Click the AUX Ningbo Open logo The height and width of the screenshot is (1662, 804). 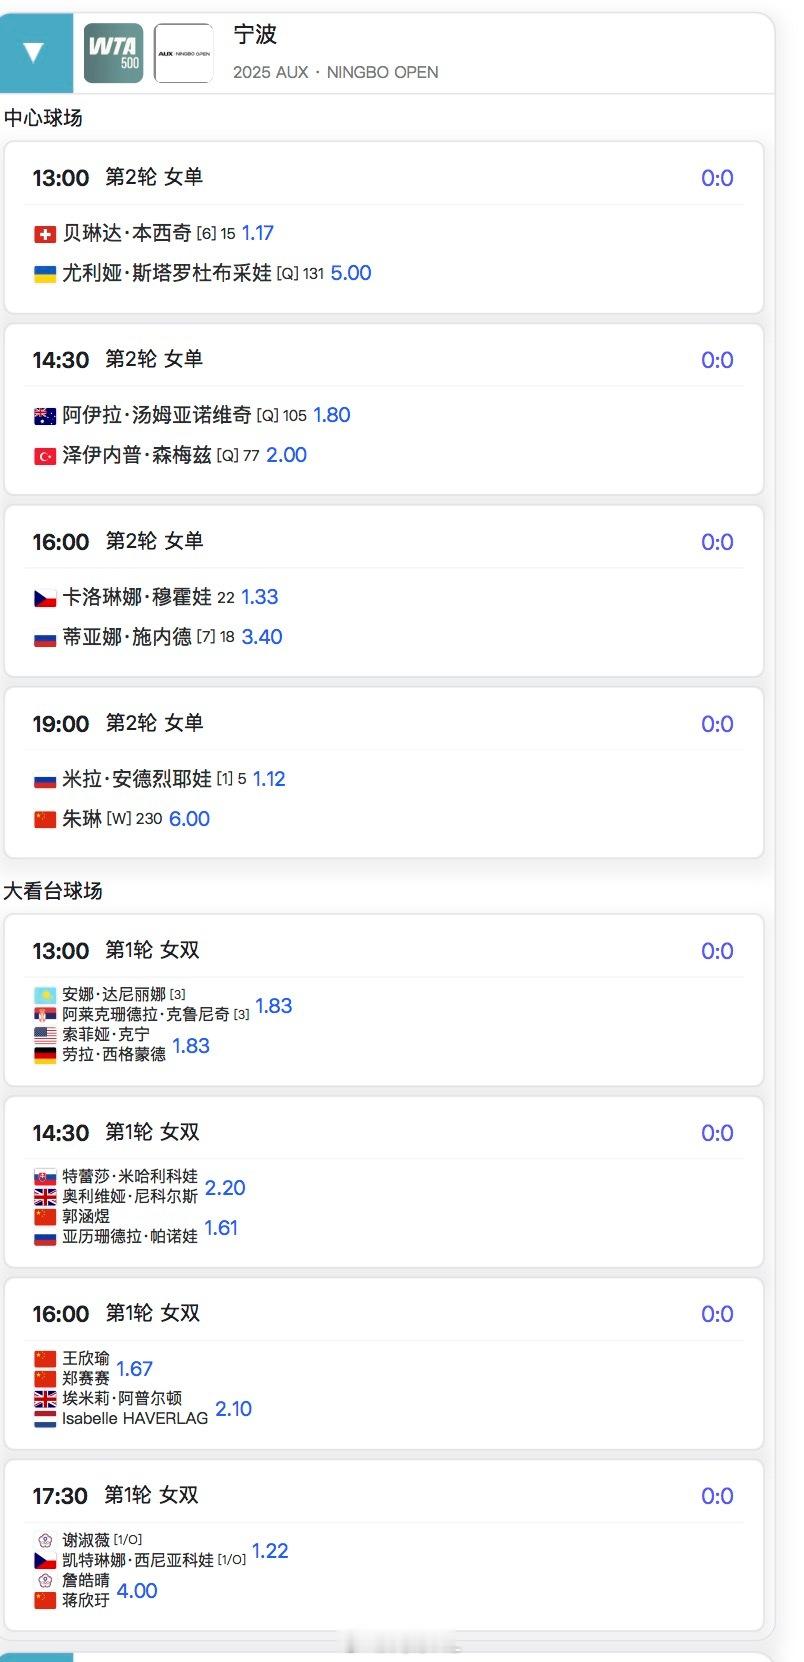pos(183,53)
